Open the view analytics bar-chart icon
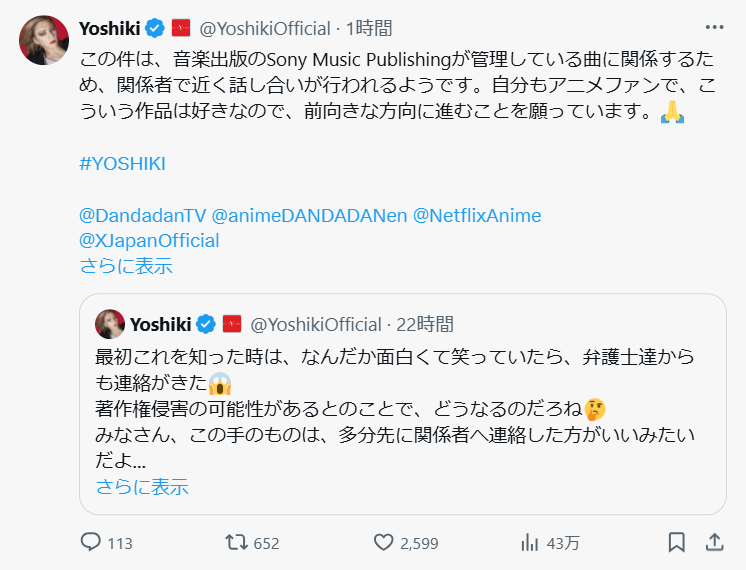746x570 pixels. (530, 542)
